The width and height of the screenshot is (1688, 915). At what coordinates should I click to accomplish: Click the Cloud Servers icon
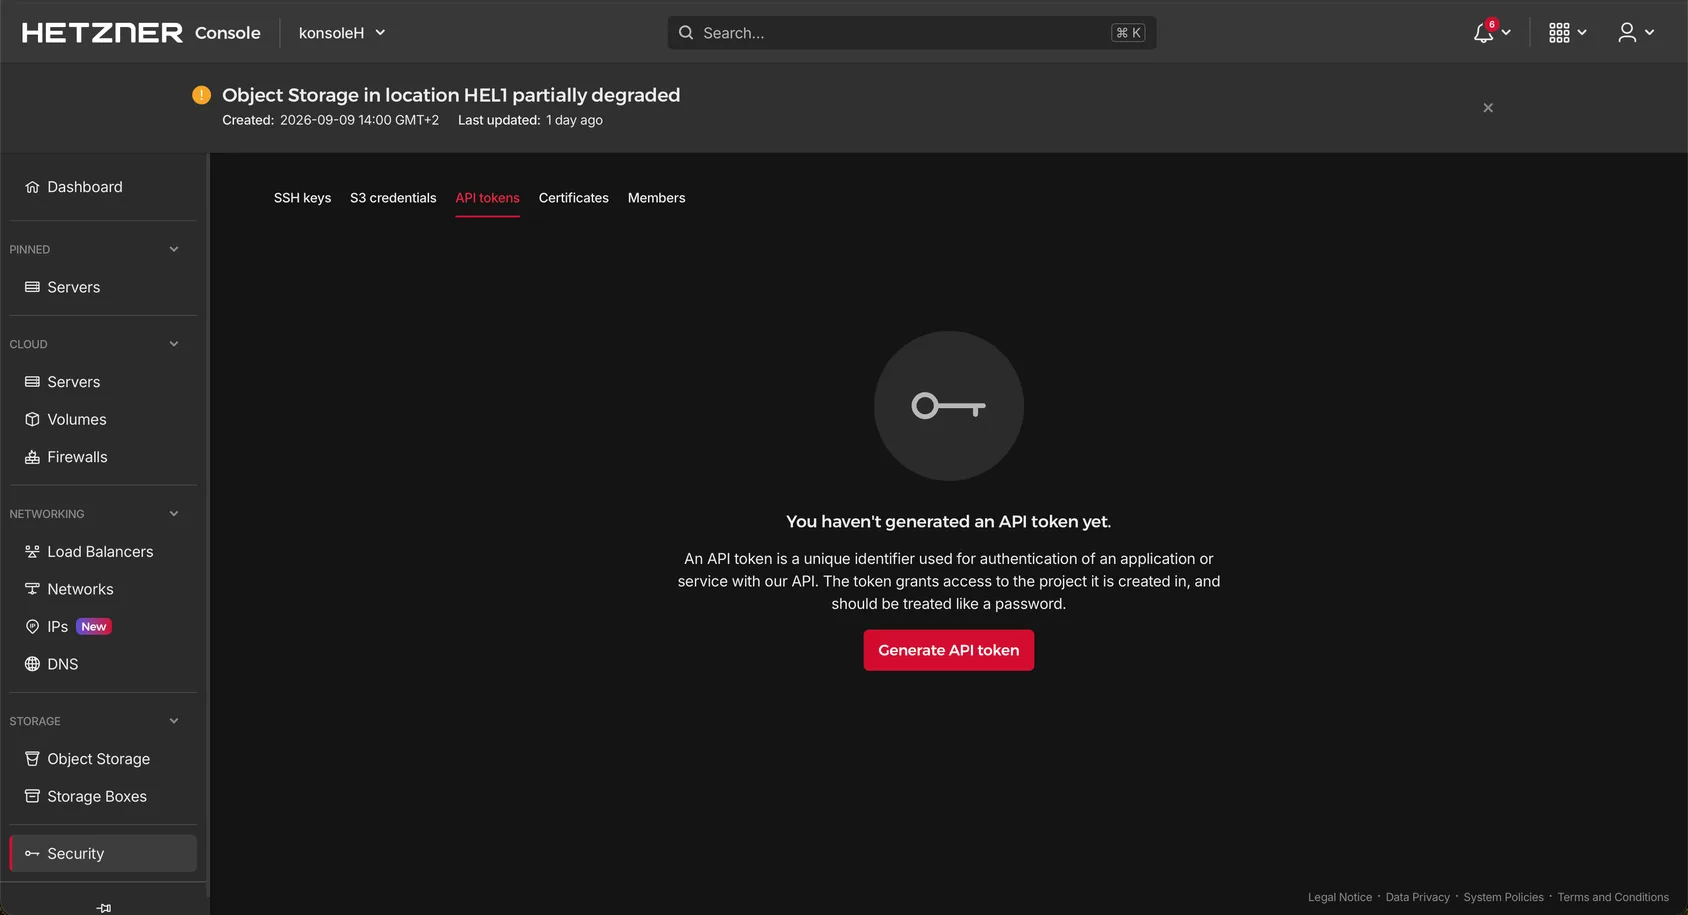click(32, 382)
